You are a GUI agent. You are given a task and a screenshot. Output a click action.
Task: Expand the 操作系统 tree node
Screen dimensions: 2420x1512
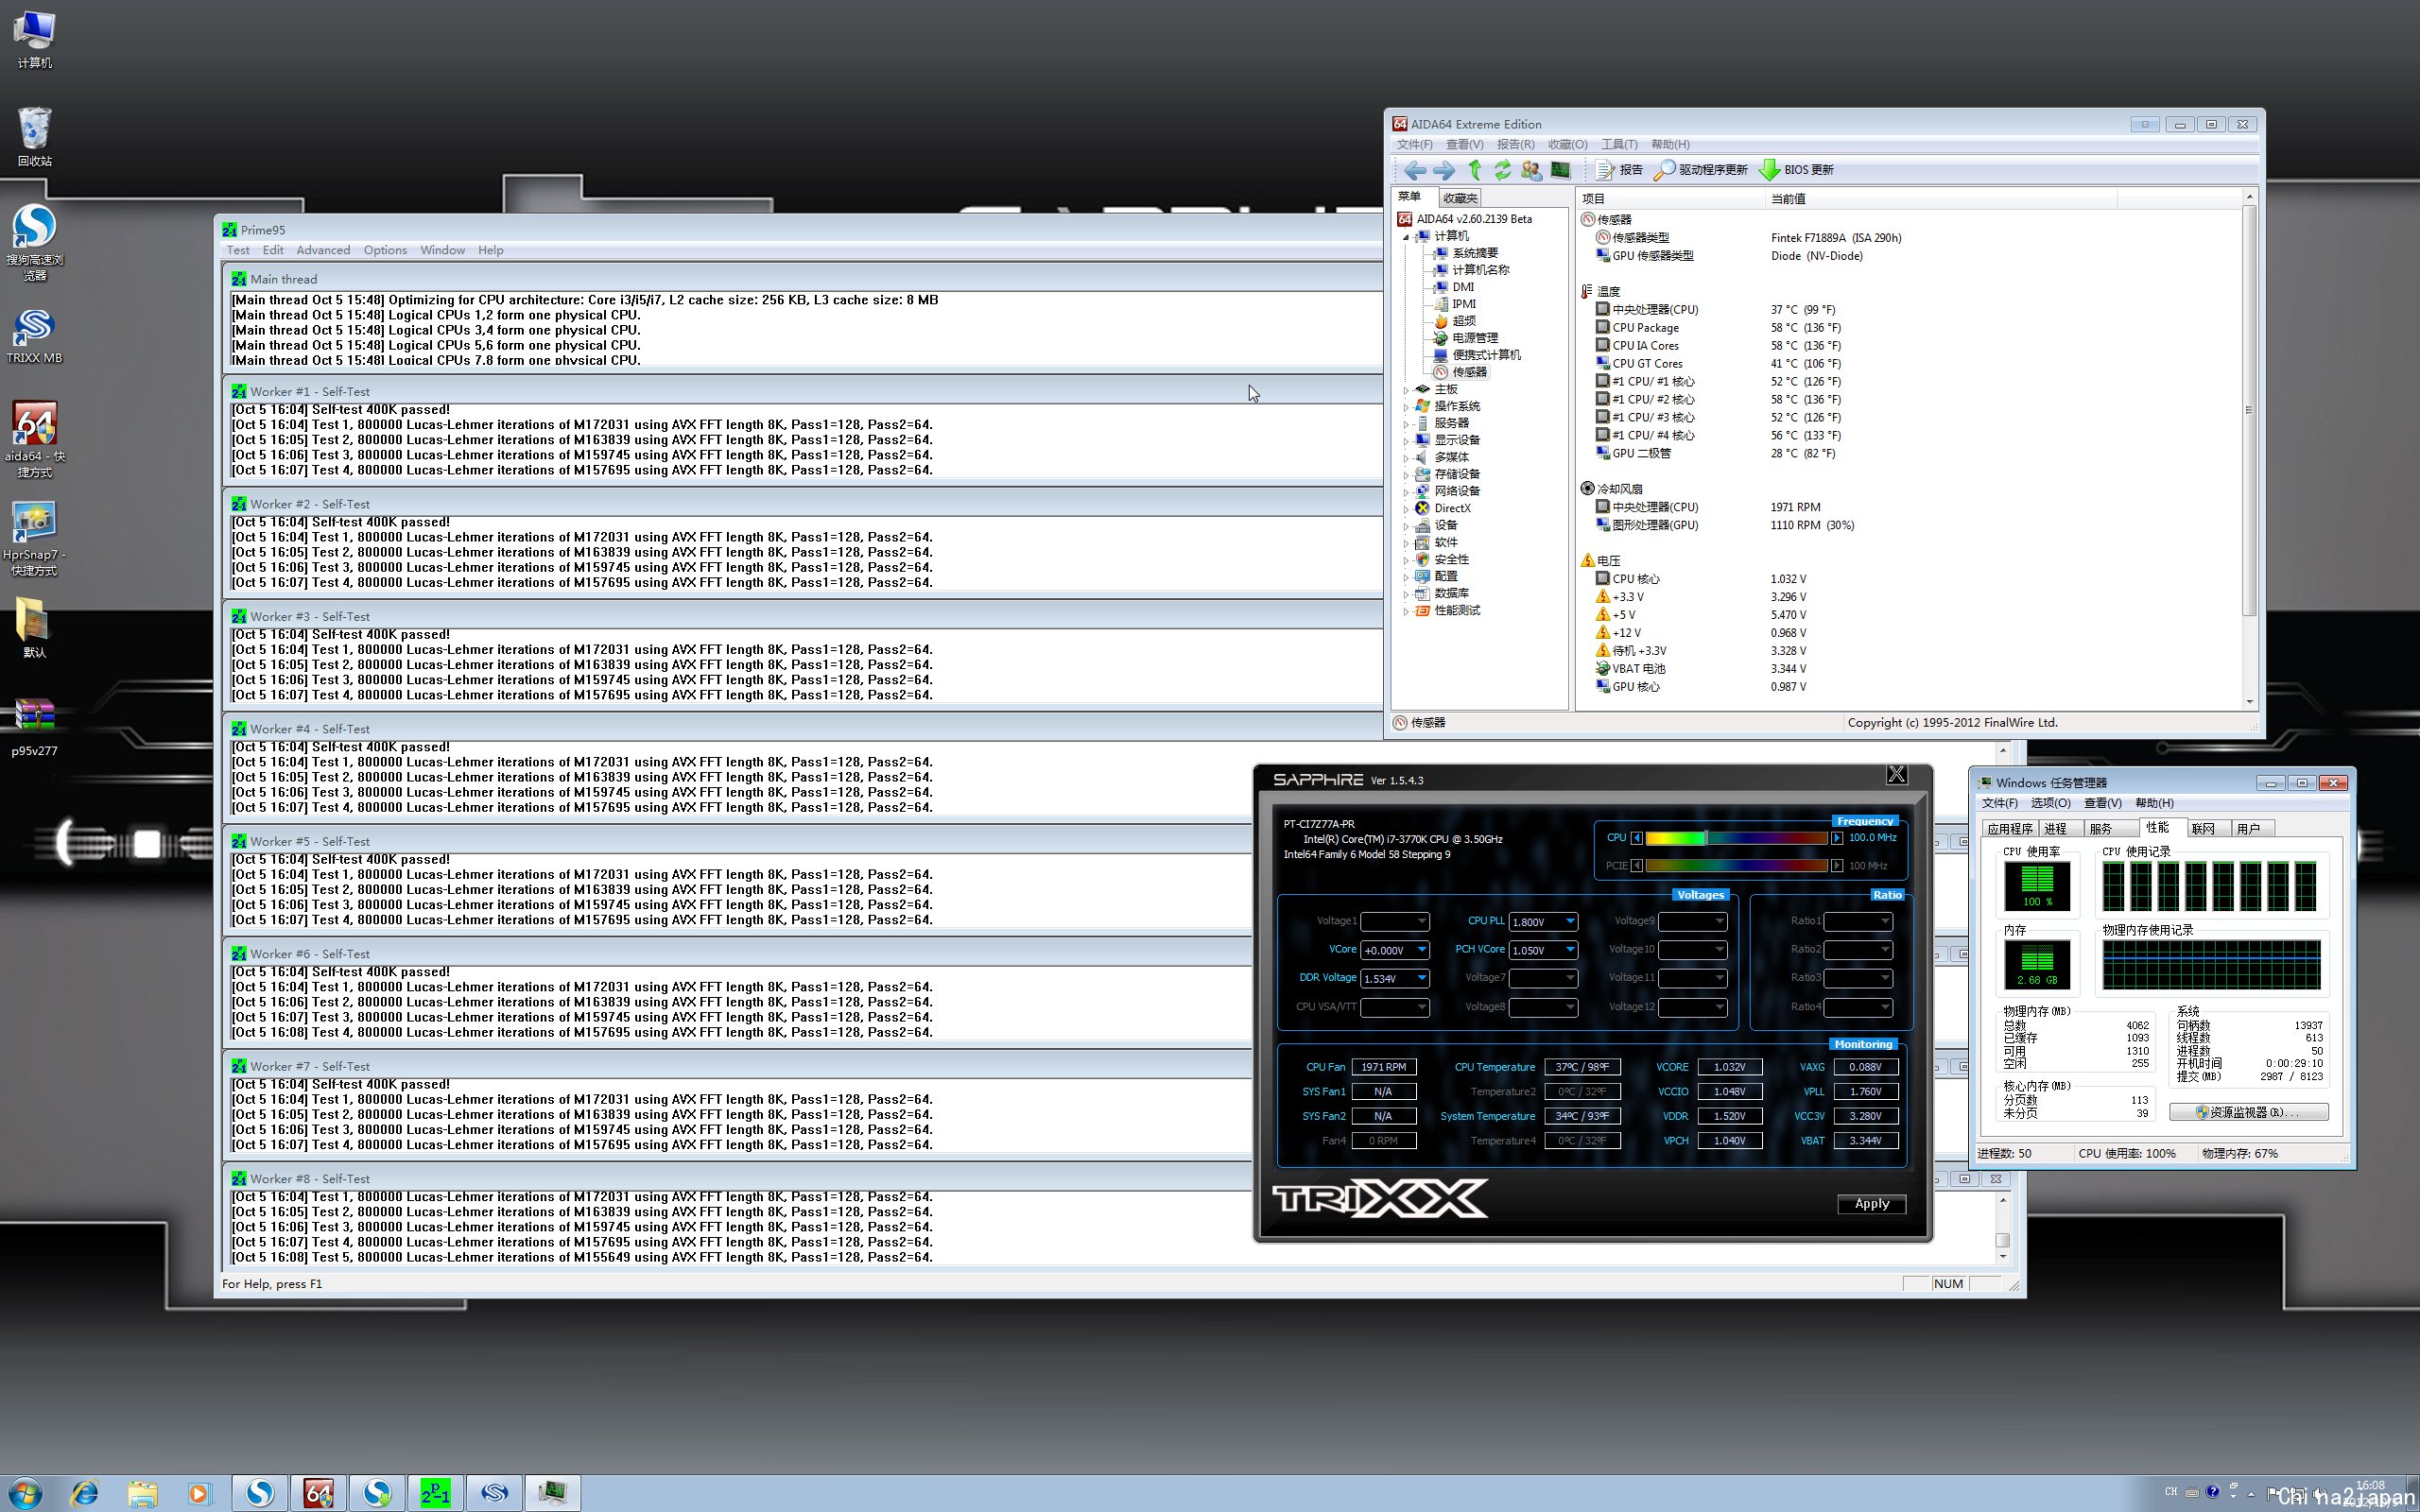coord(1405,407)
